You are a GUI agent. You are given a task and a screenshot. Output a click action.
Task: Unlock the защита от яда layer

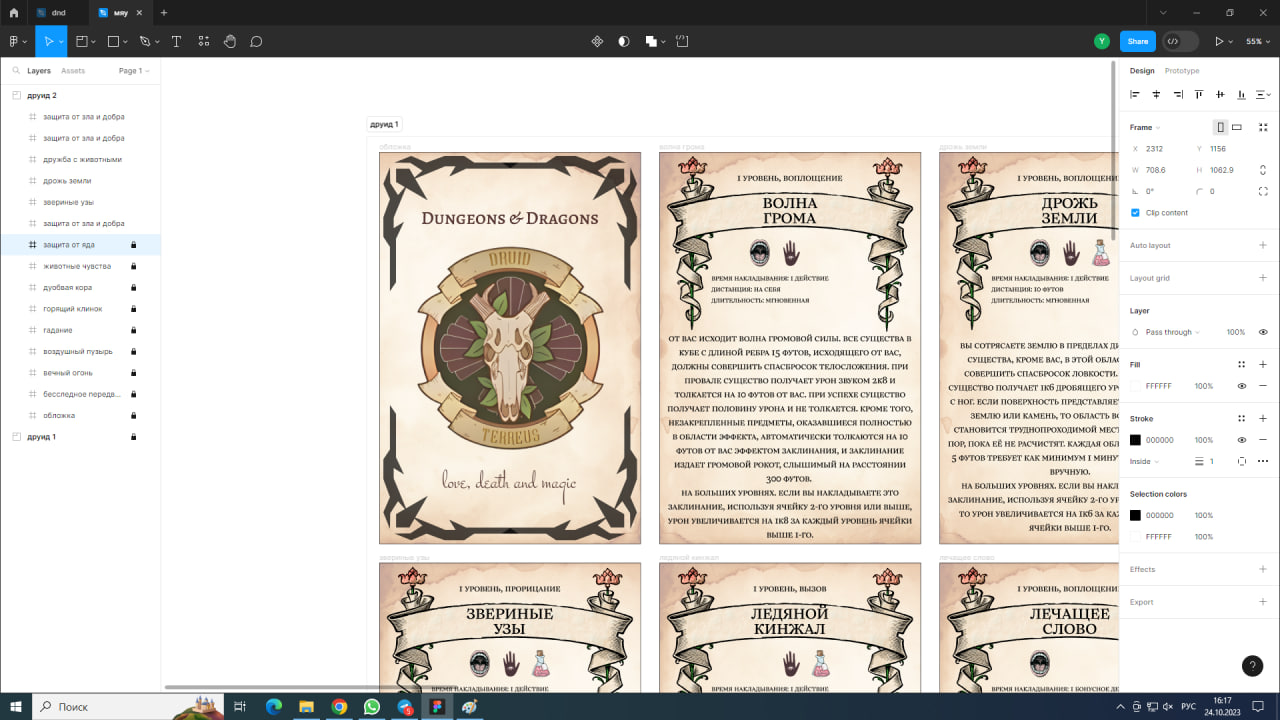[133, 245]
